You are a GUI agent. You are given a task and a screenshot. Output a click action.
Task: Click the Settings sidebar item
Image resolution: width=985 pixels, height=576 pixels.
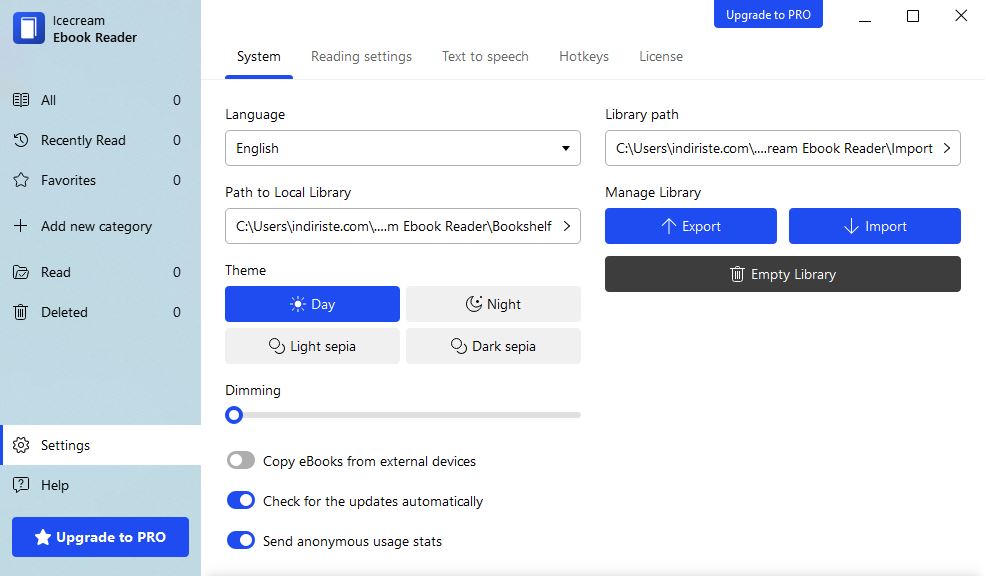click(x=101, y=445)
